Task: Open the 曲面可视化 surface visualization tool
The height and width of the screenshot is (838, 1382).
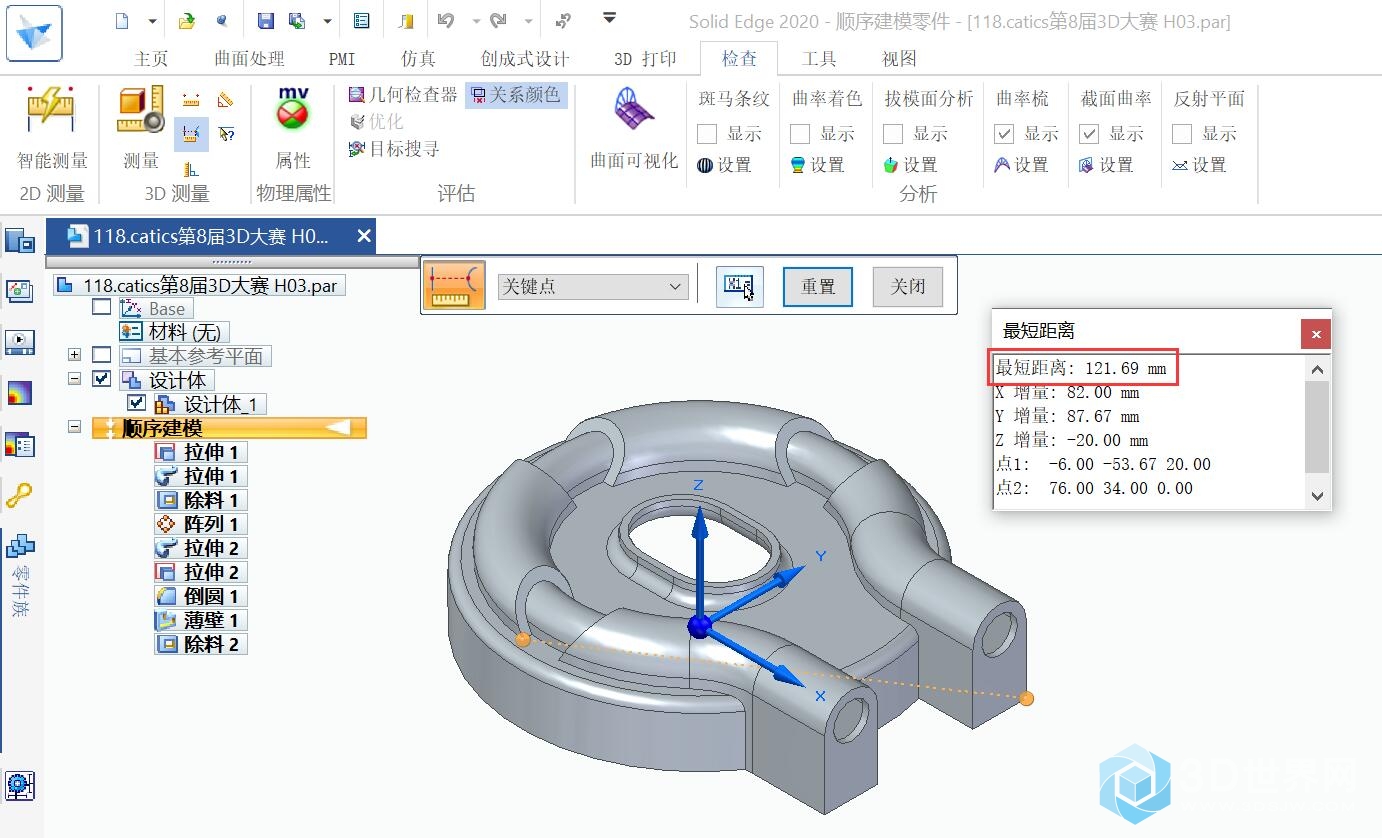Action: point(634,128)
